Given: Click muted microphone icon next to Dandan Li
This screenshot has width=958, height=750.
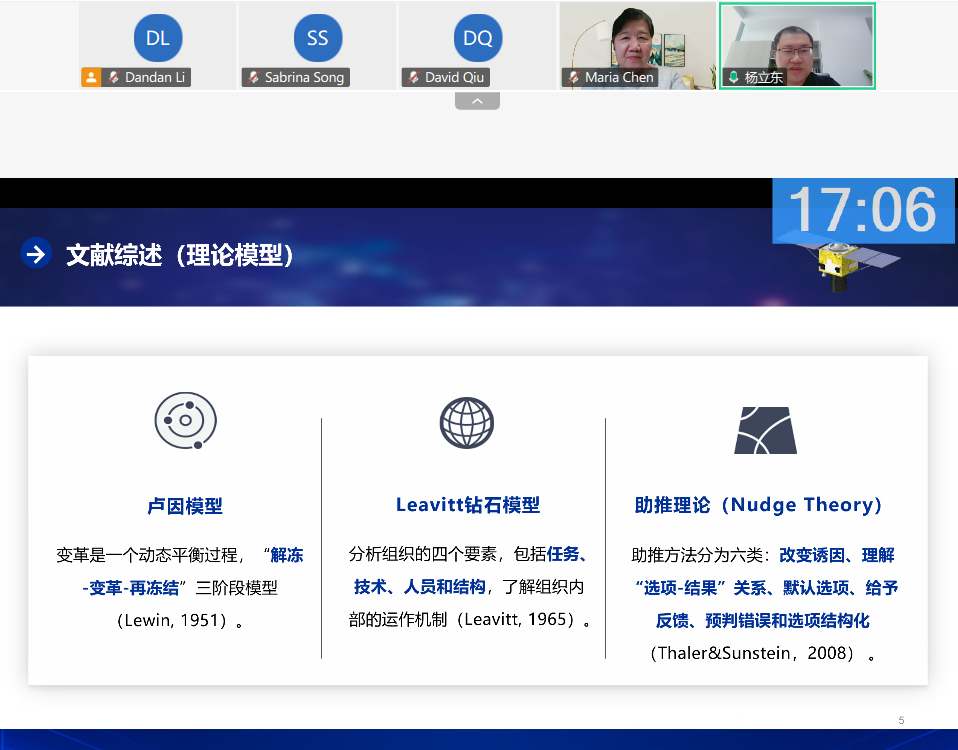Looking at the screenshot, I should pos(114,78).
